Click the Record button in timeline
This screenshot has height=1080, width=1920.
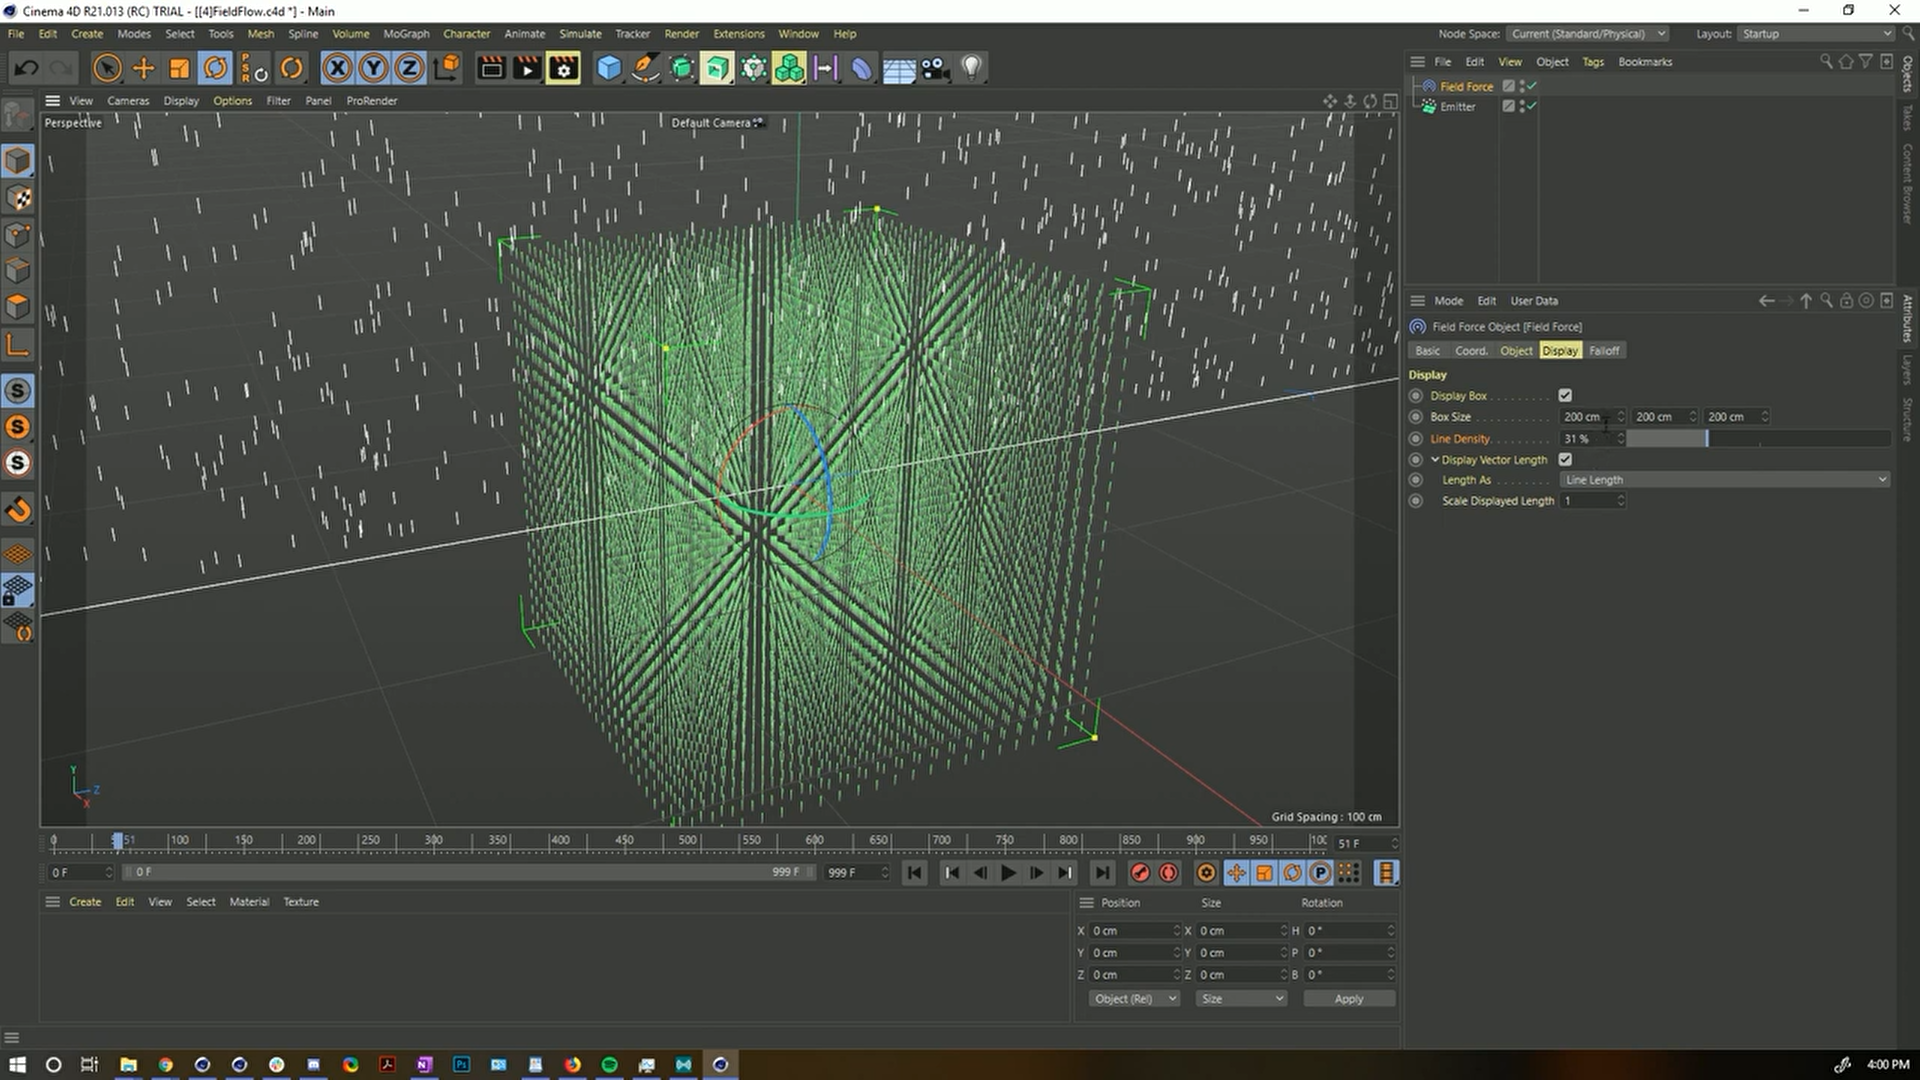tap(1138, 872)
